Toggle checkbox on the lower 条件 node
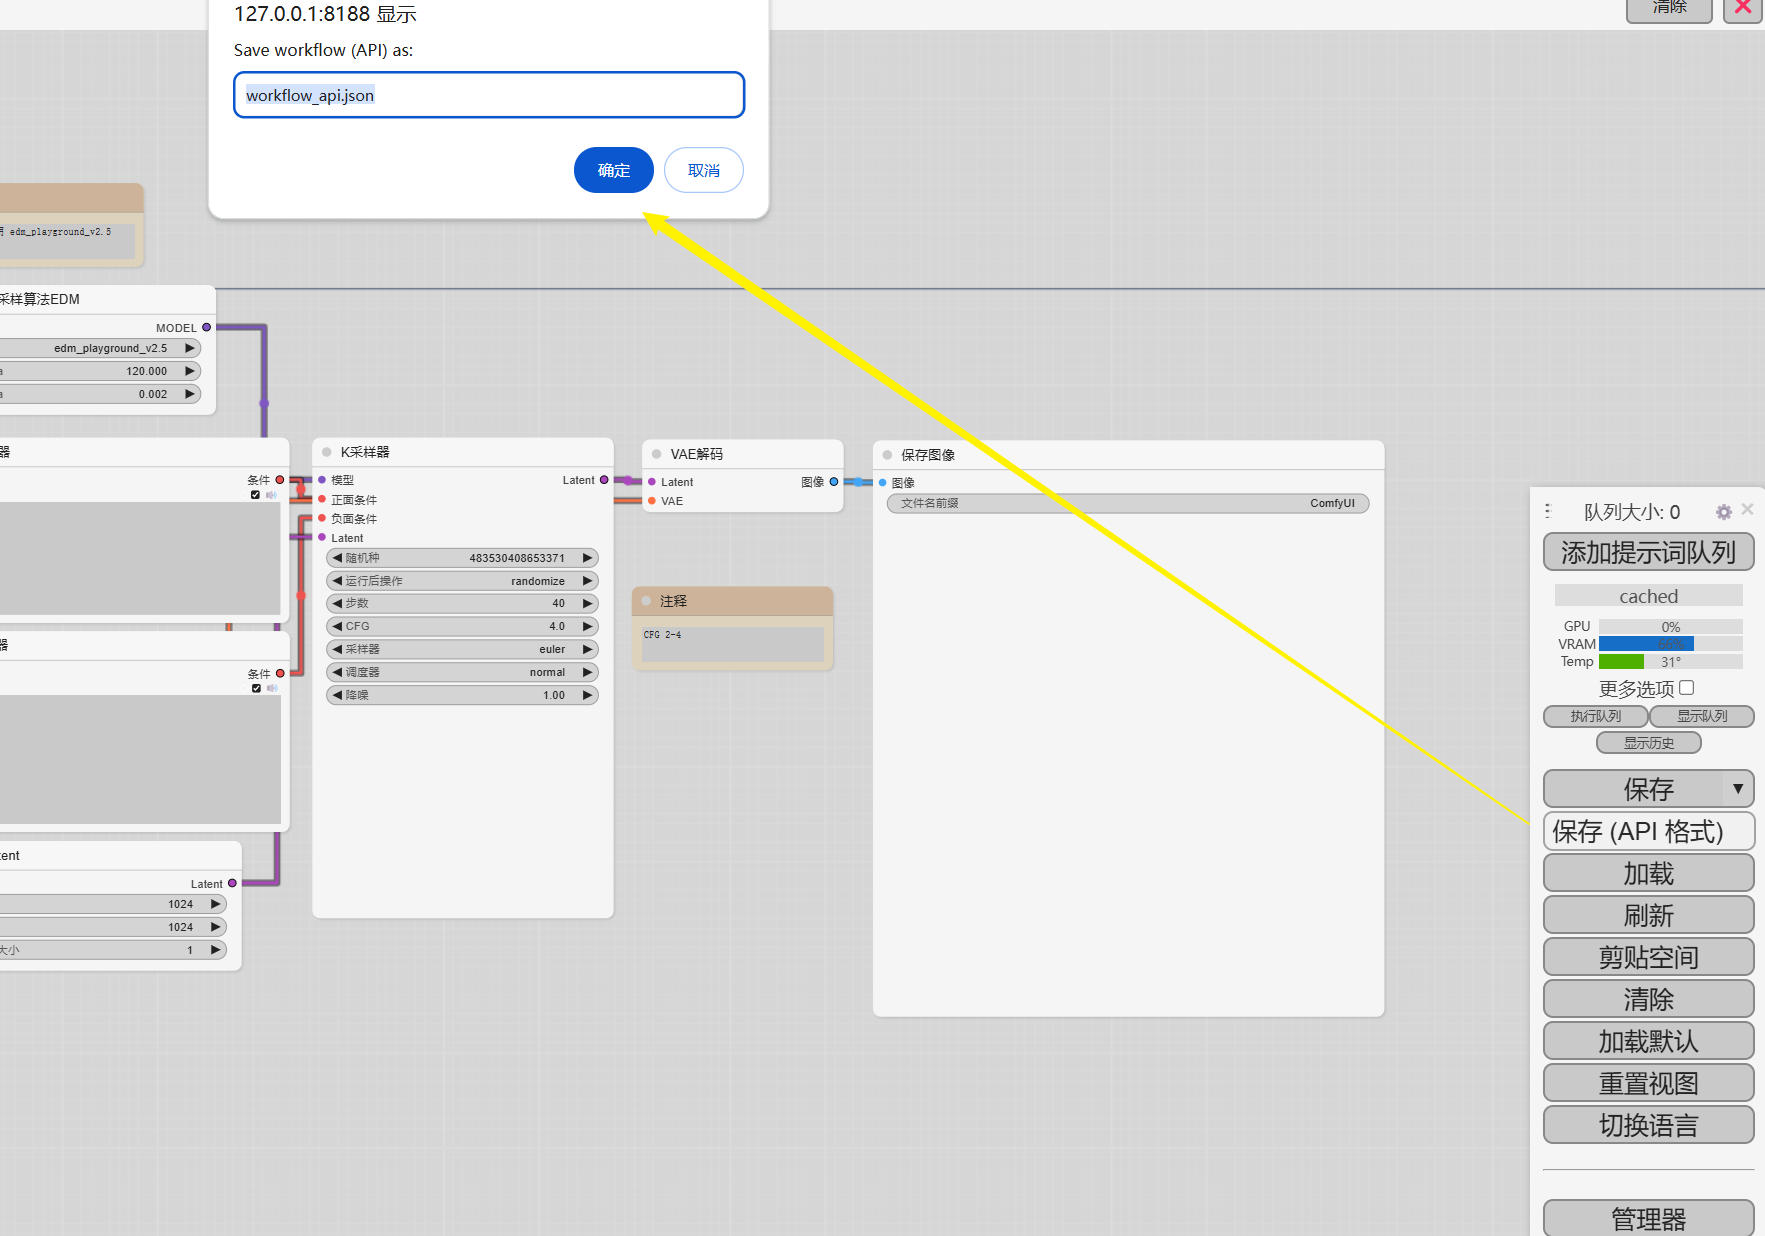This screenshot has height=1236, width=1765. tap(256, 688)
